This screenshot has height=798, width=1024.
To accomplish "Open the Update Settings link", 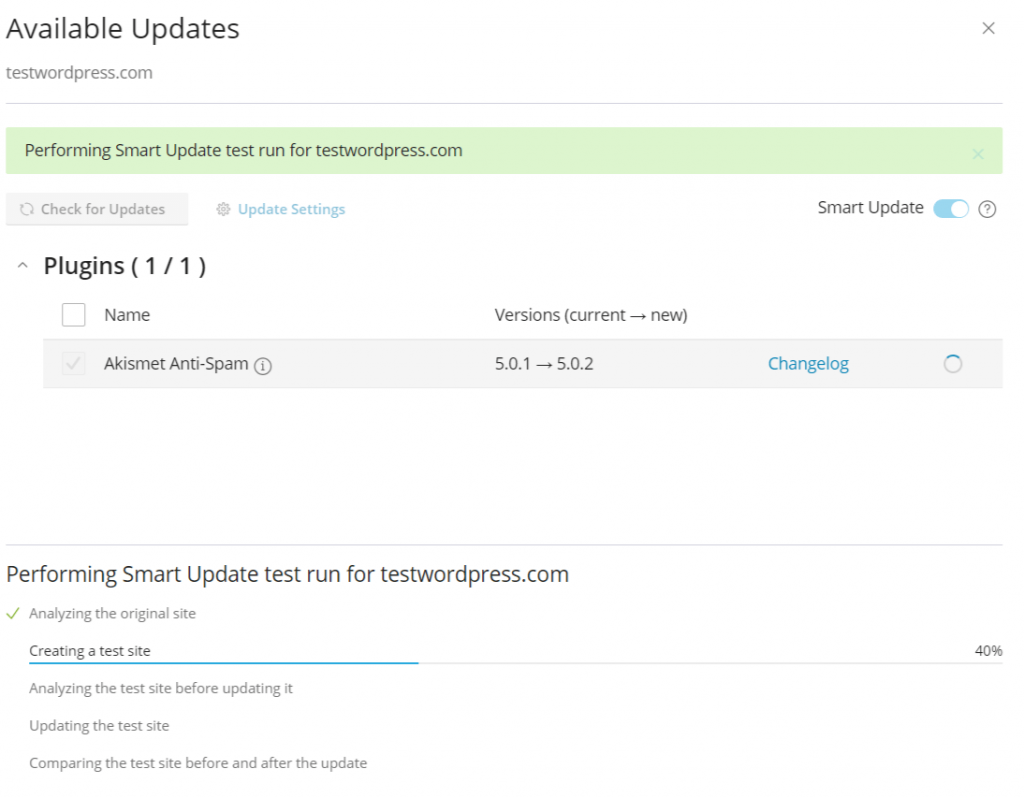I will pos(291,209).
